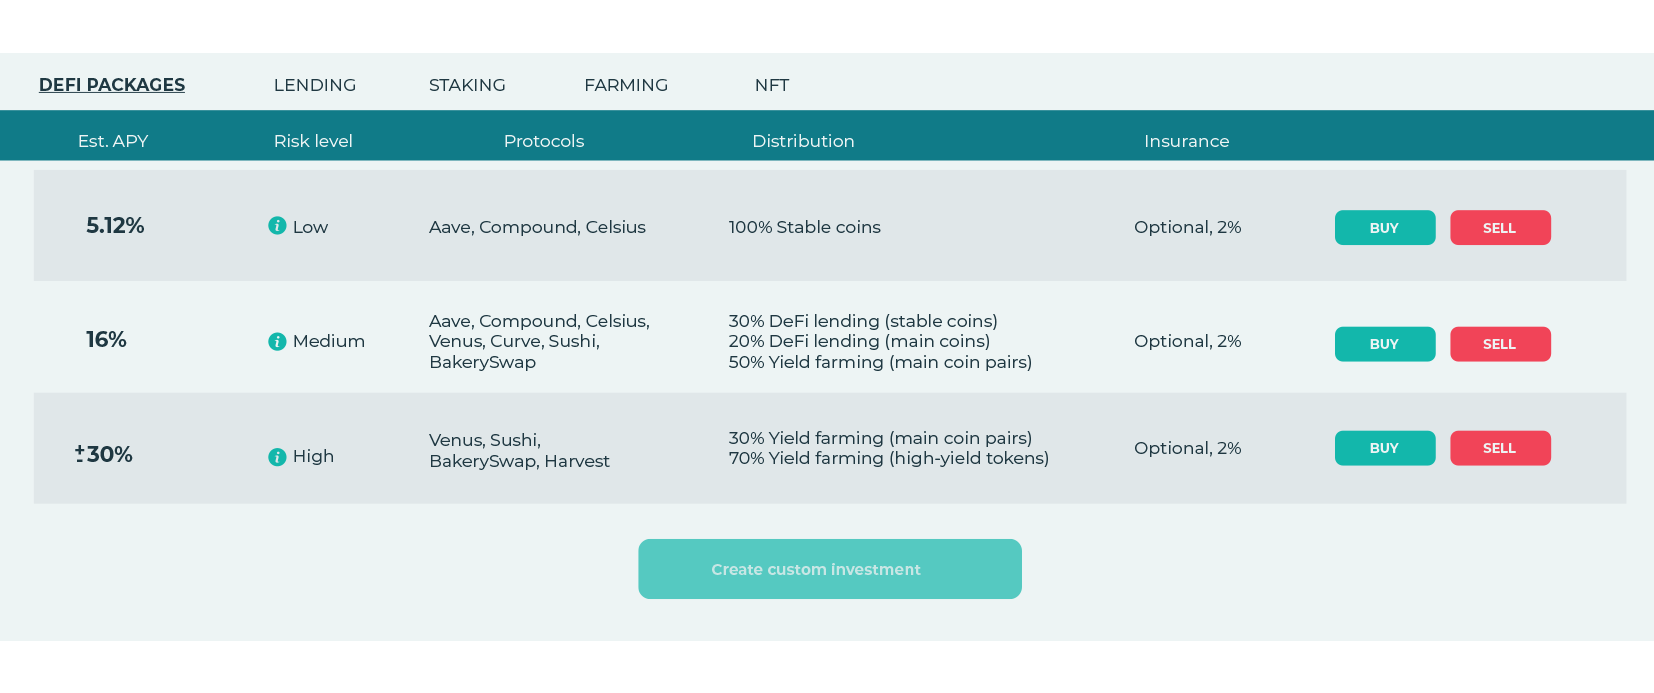The image size is (1654, 693).
Task: Select the NFT tab
Action: (772, 85)
